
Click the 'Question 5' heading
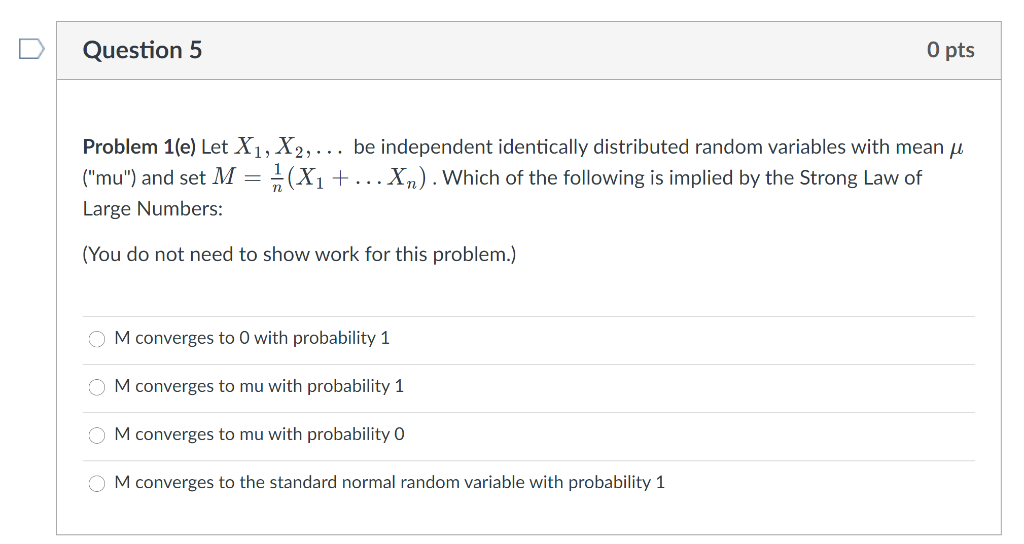142,50
